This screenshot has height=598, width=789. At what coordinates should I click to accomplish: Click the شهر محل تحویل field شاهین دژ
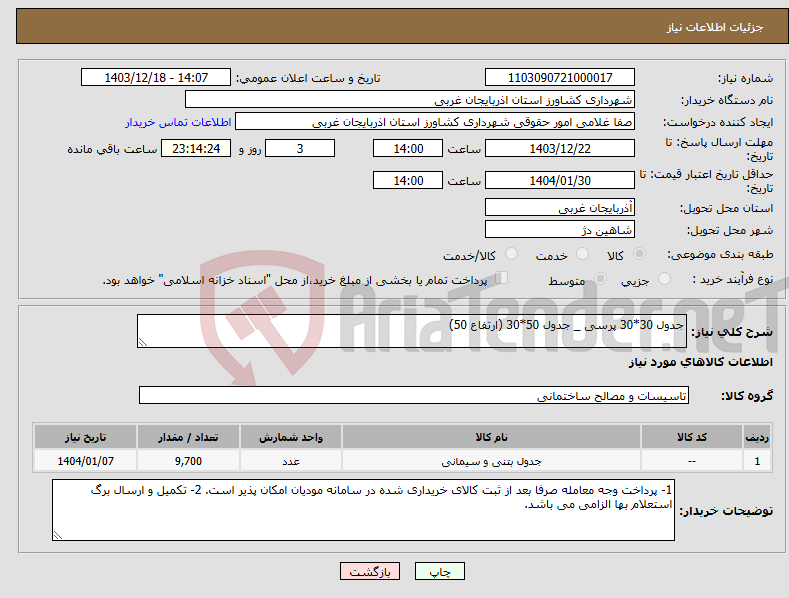tap(560, 230)
